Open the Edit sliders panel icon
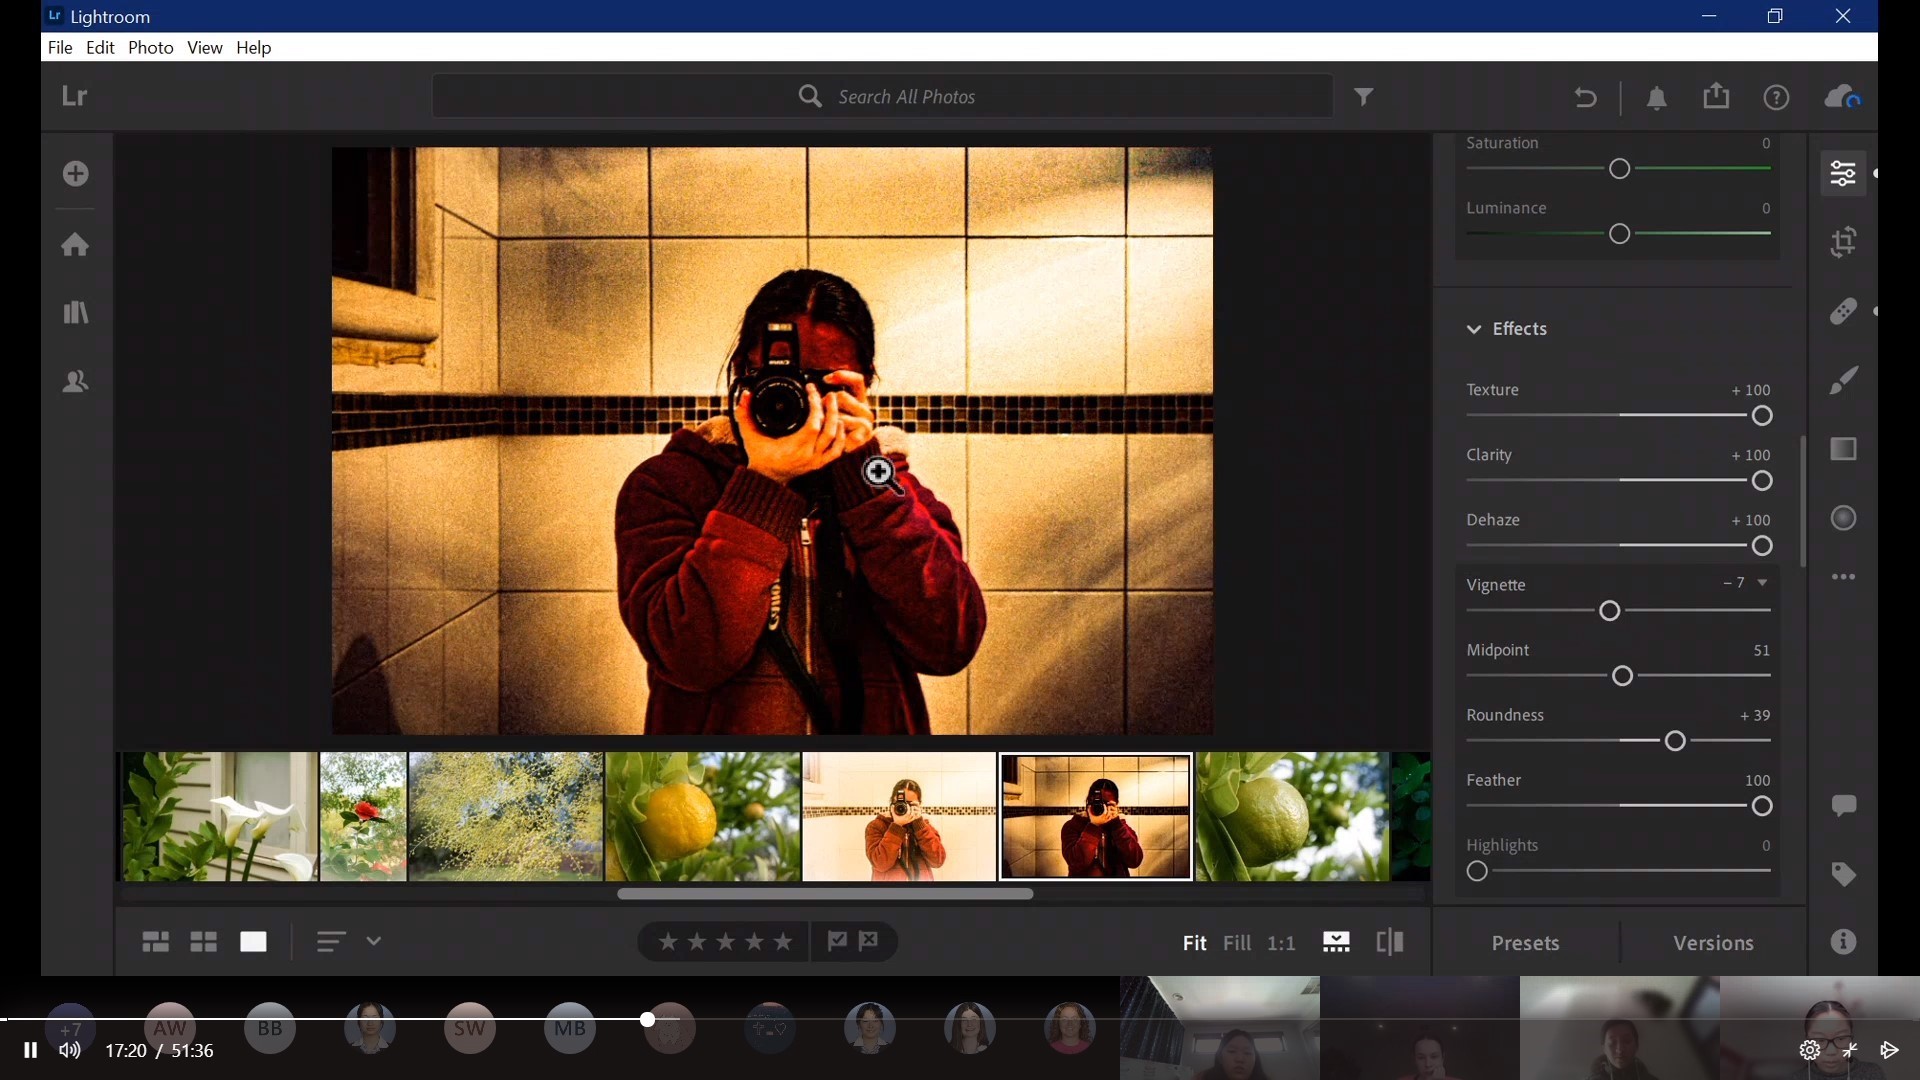The width and height of the screenshot is (1920, 1080). coord(1843,174)
